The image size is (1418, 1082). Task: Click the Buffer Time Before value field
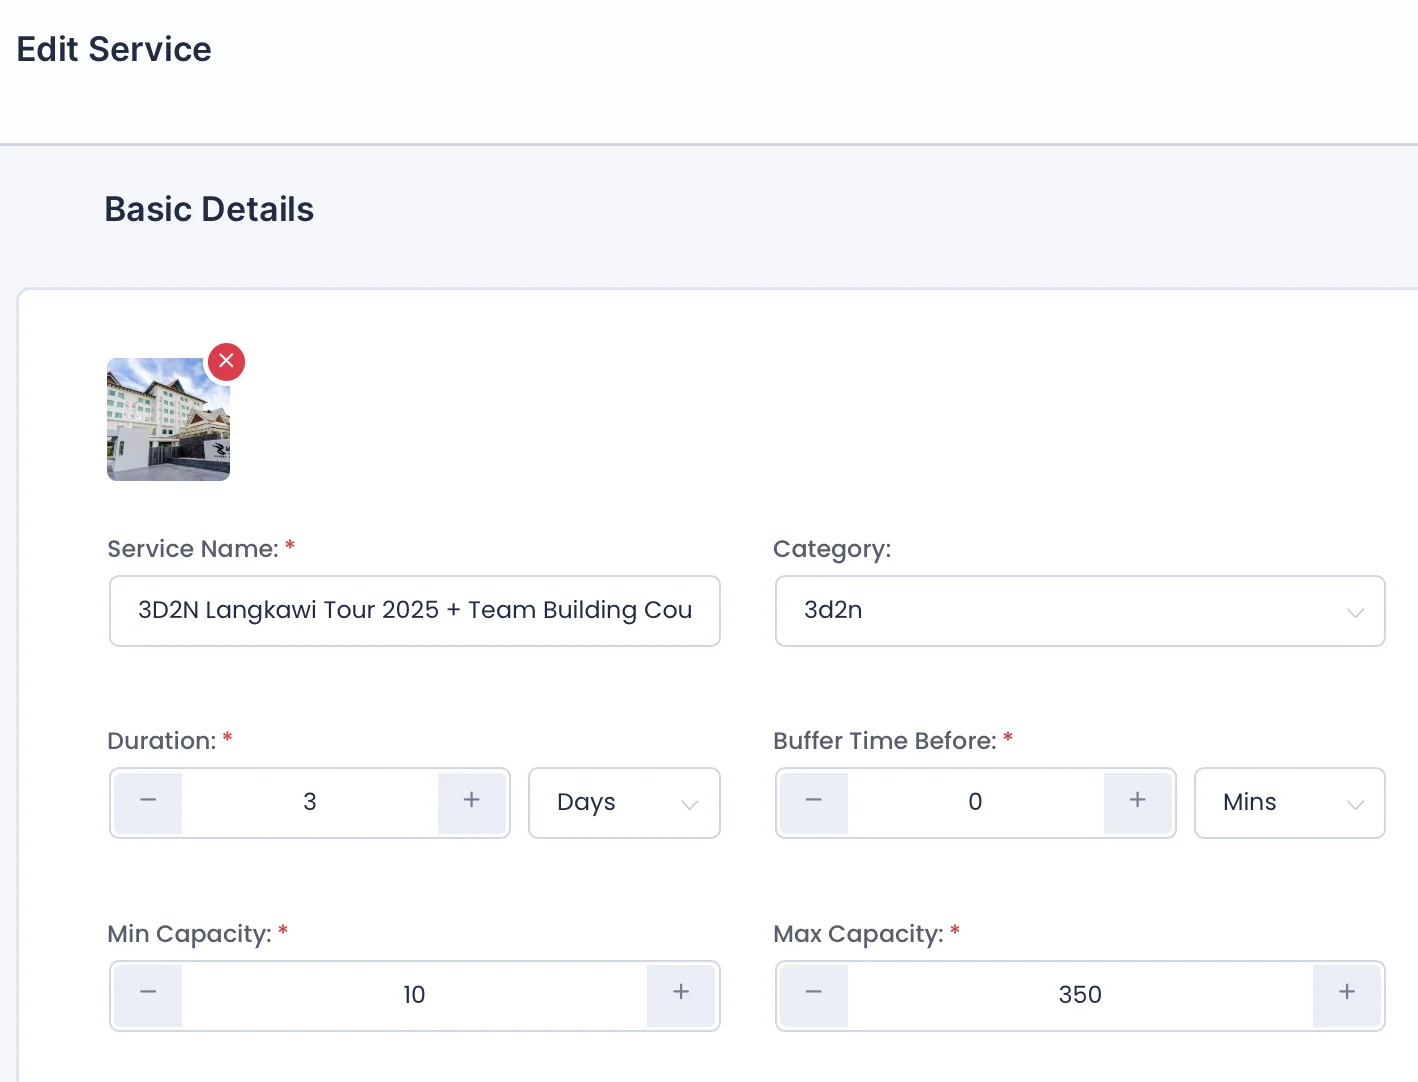[975, 802]
